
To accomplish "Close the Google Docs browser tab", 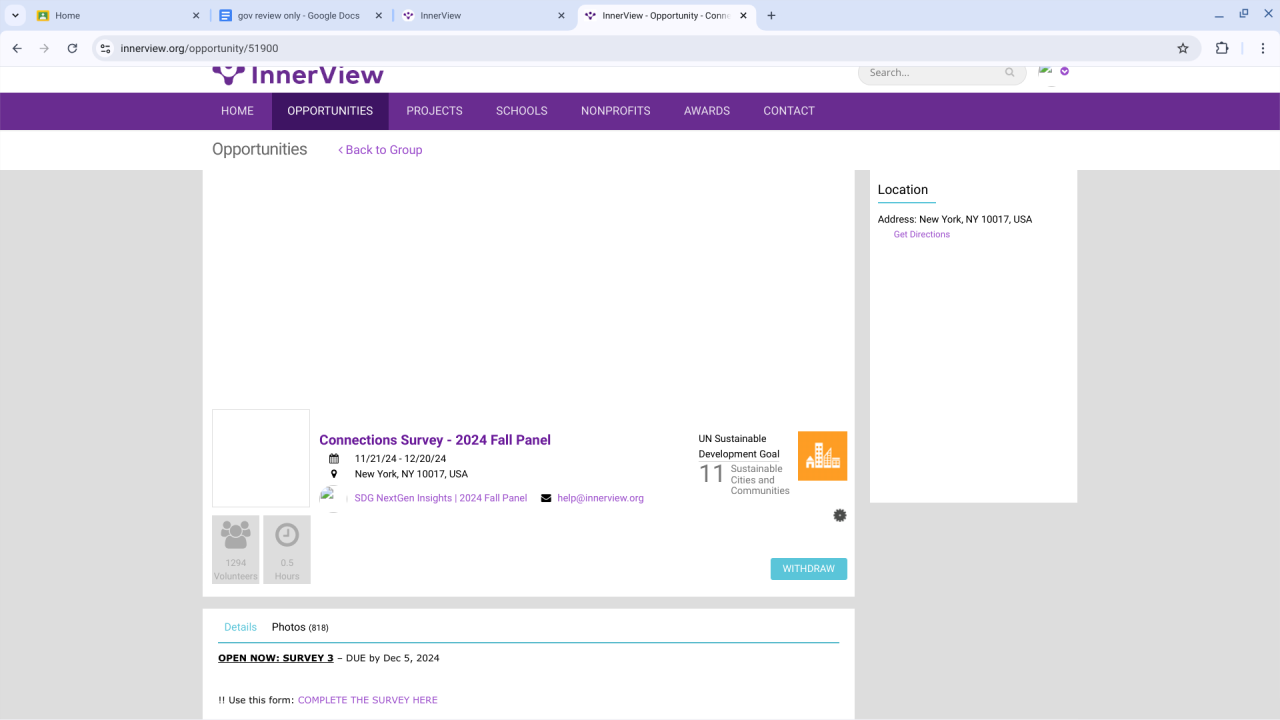I will pos(378,16).
